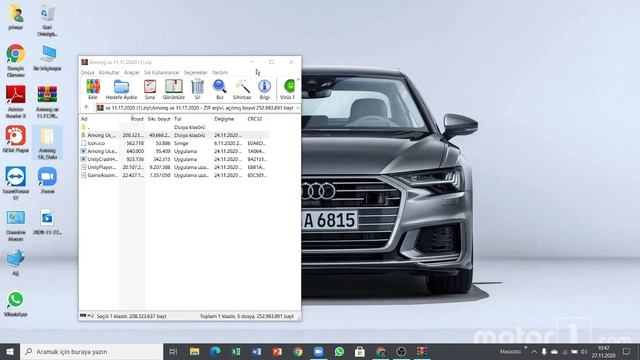Select the Among Us.exe application row
Viewport: 640px width, 360px height.
pos(174,151)
